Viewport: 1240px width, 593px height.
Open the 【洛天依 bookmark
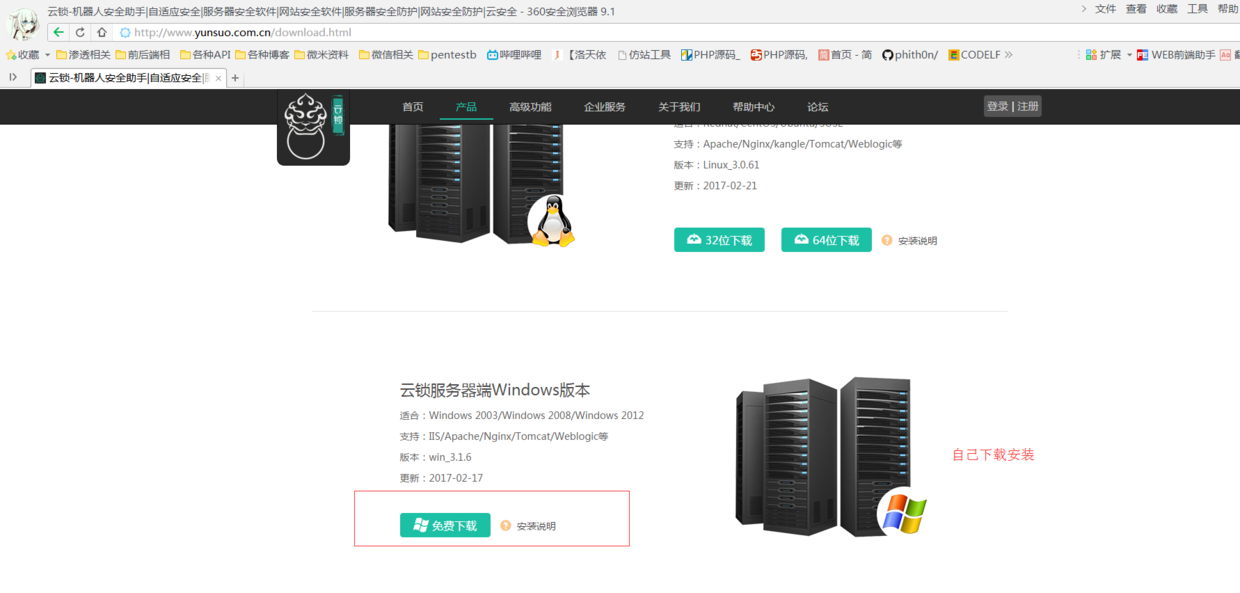point(579,55)
